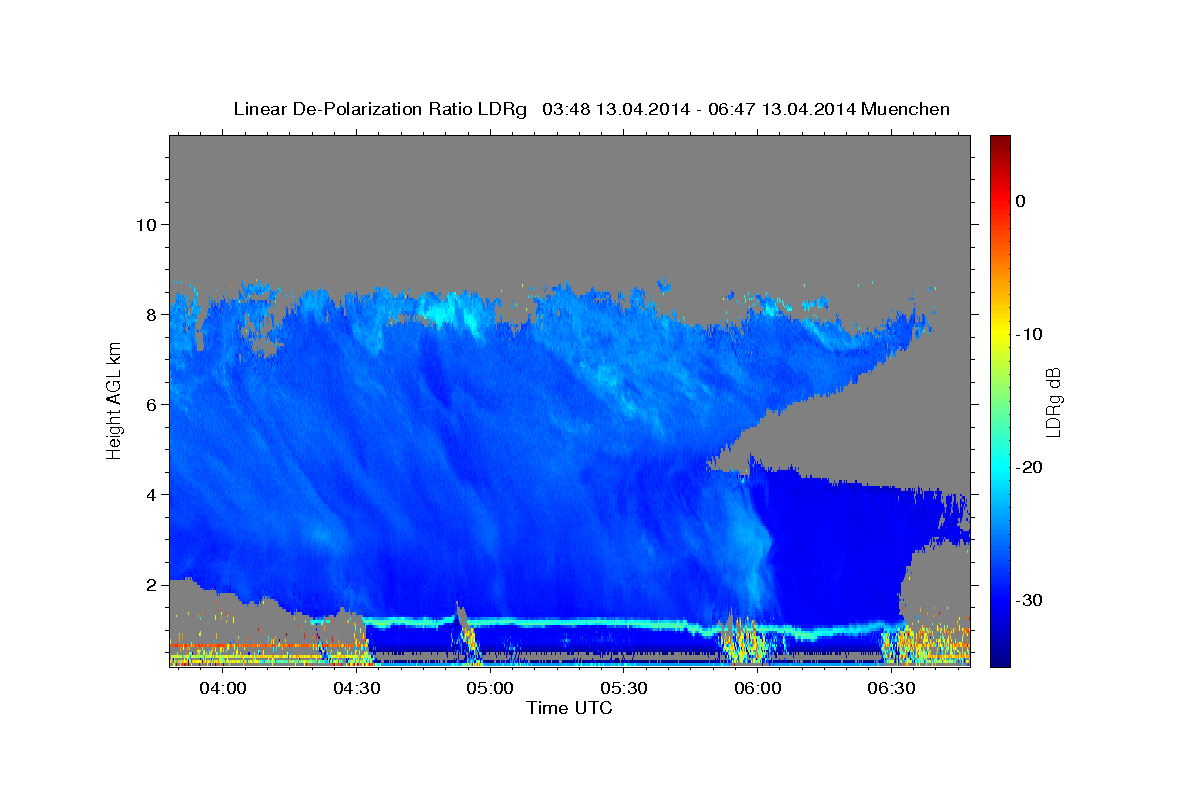Click the 'LDRg dB' colorbar label
Viewport: 1200px width, 800px height.
(x=1053, y=402)
